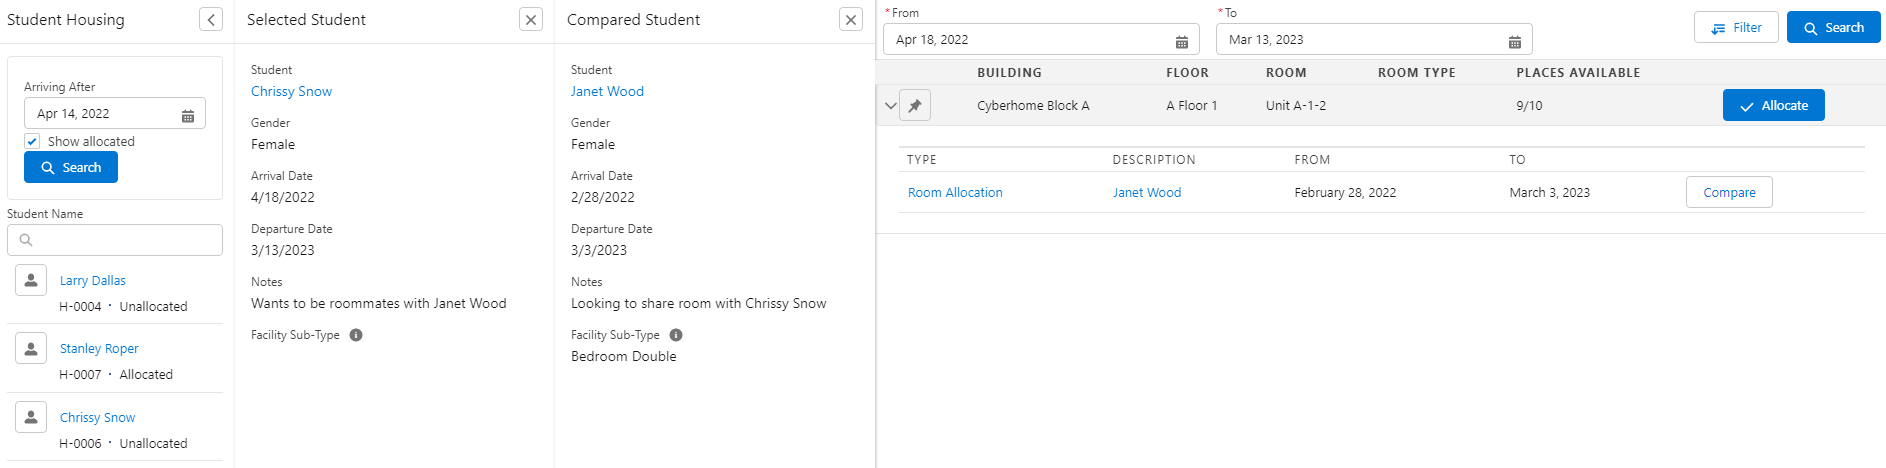Collapse the Unit A-1-2 room row
Image resolution: width=1886 pixels, height=468 pixels.
pyautogui.click(x=890, y=106)
